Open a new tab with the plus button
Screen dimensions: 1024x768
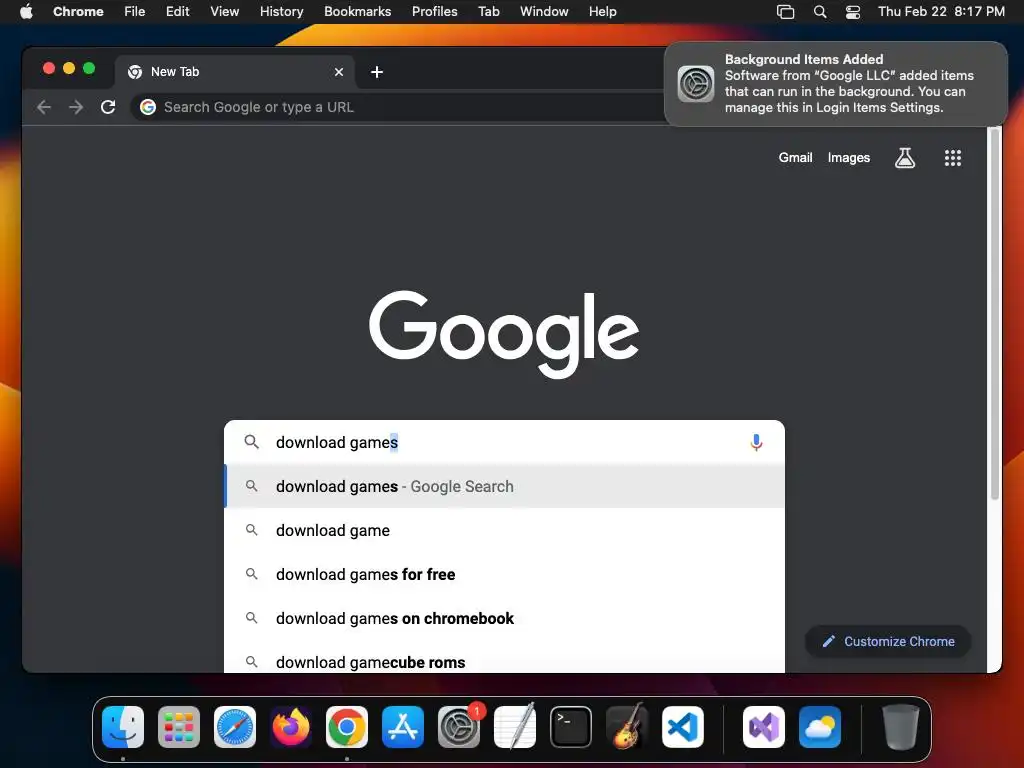coord(377,72)
